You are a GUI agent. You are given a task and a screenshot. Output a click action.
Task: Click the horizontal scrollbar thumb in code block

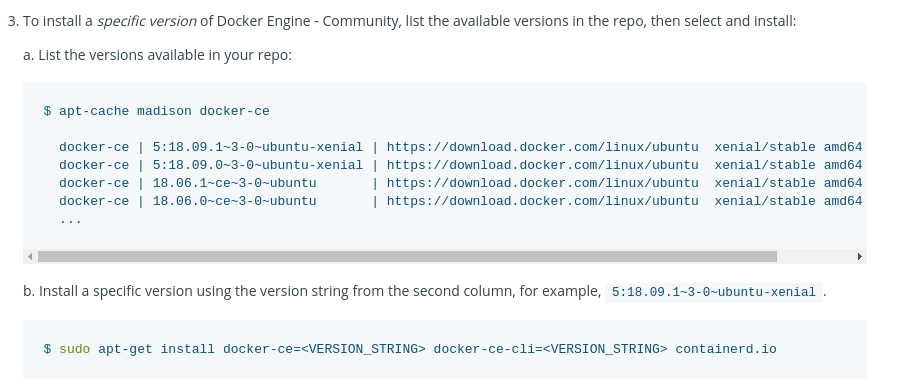tap(407, 256)
